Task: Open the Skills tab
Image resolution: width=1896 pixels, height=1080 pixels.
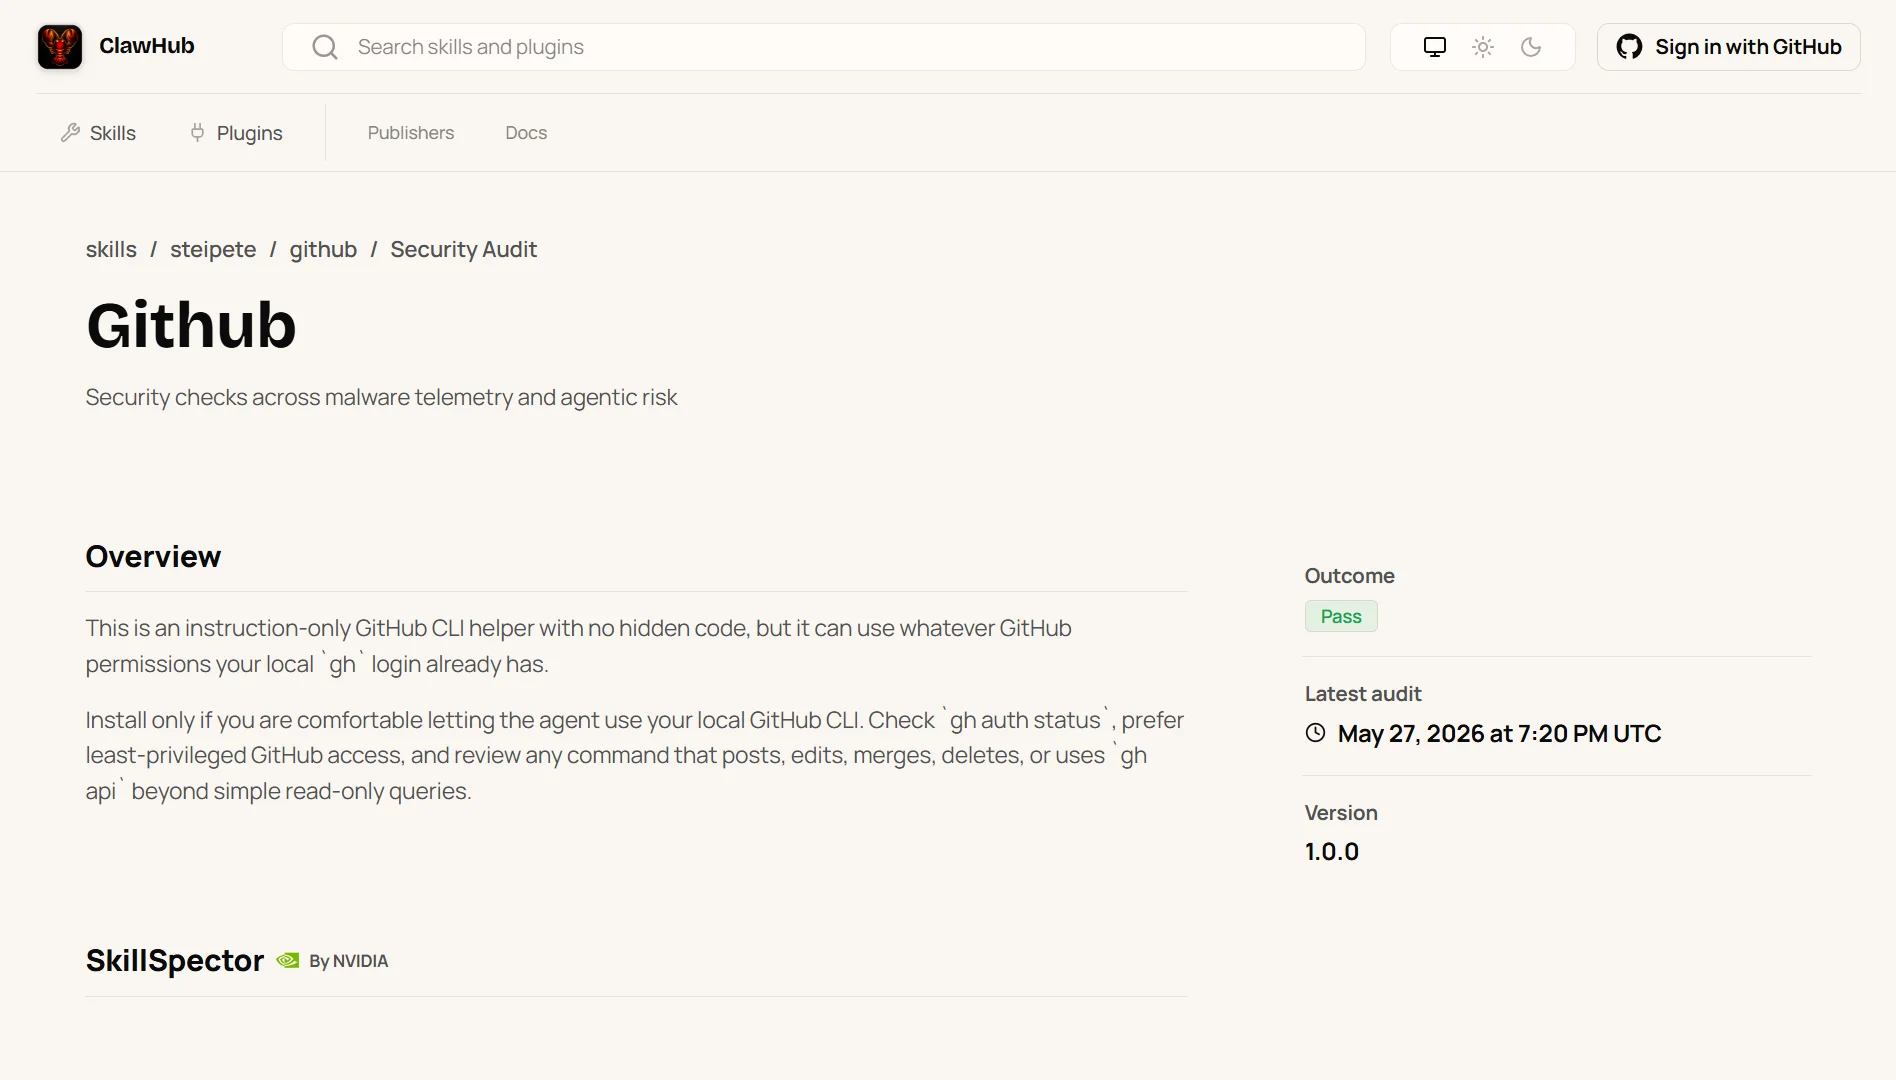Action: click(98, 133)
